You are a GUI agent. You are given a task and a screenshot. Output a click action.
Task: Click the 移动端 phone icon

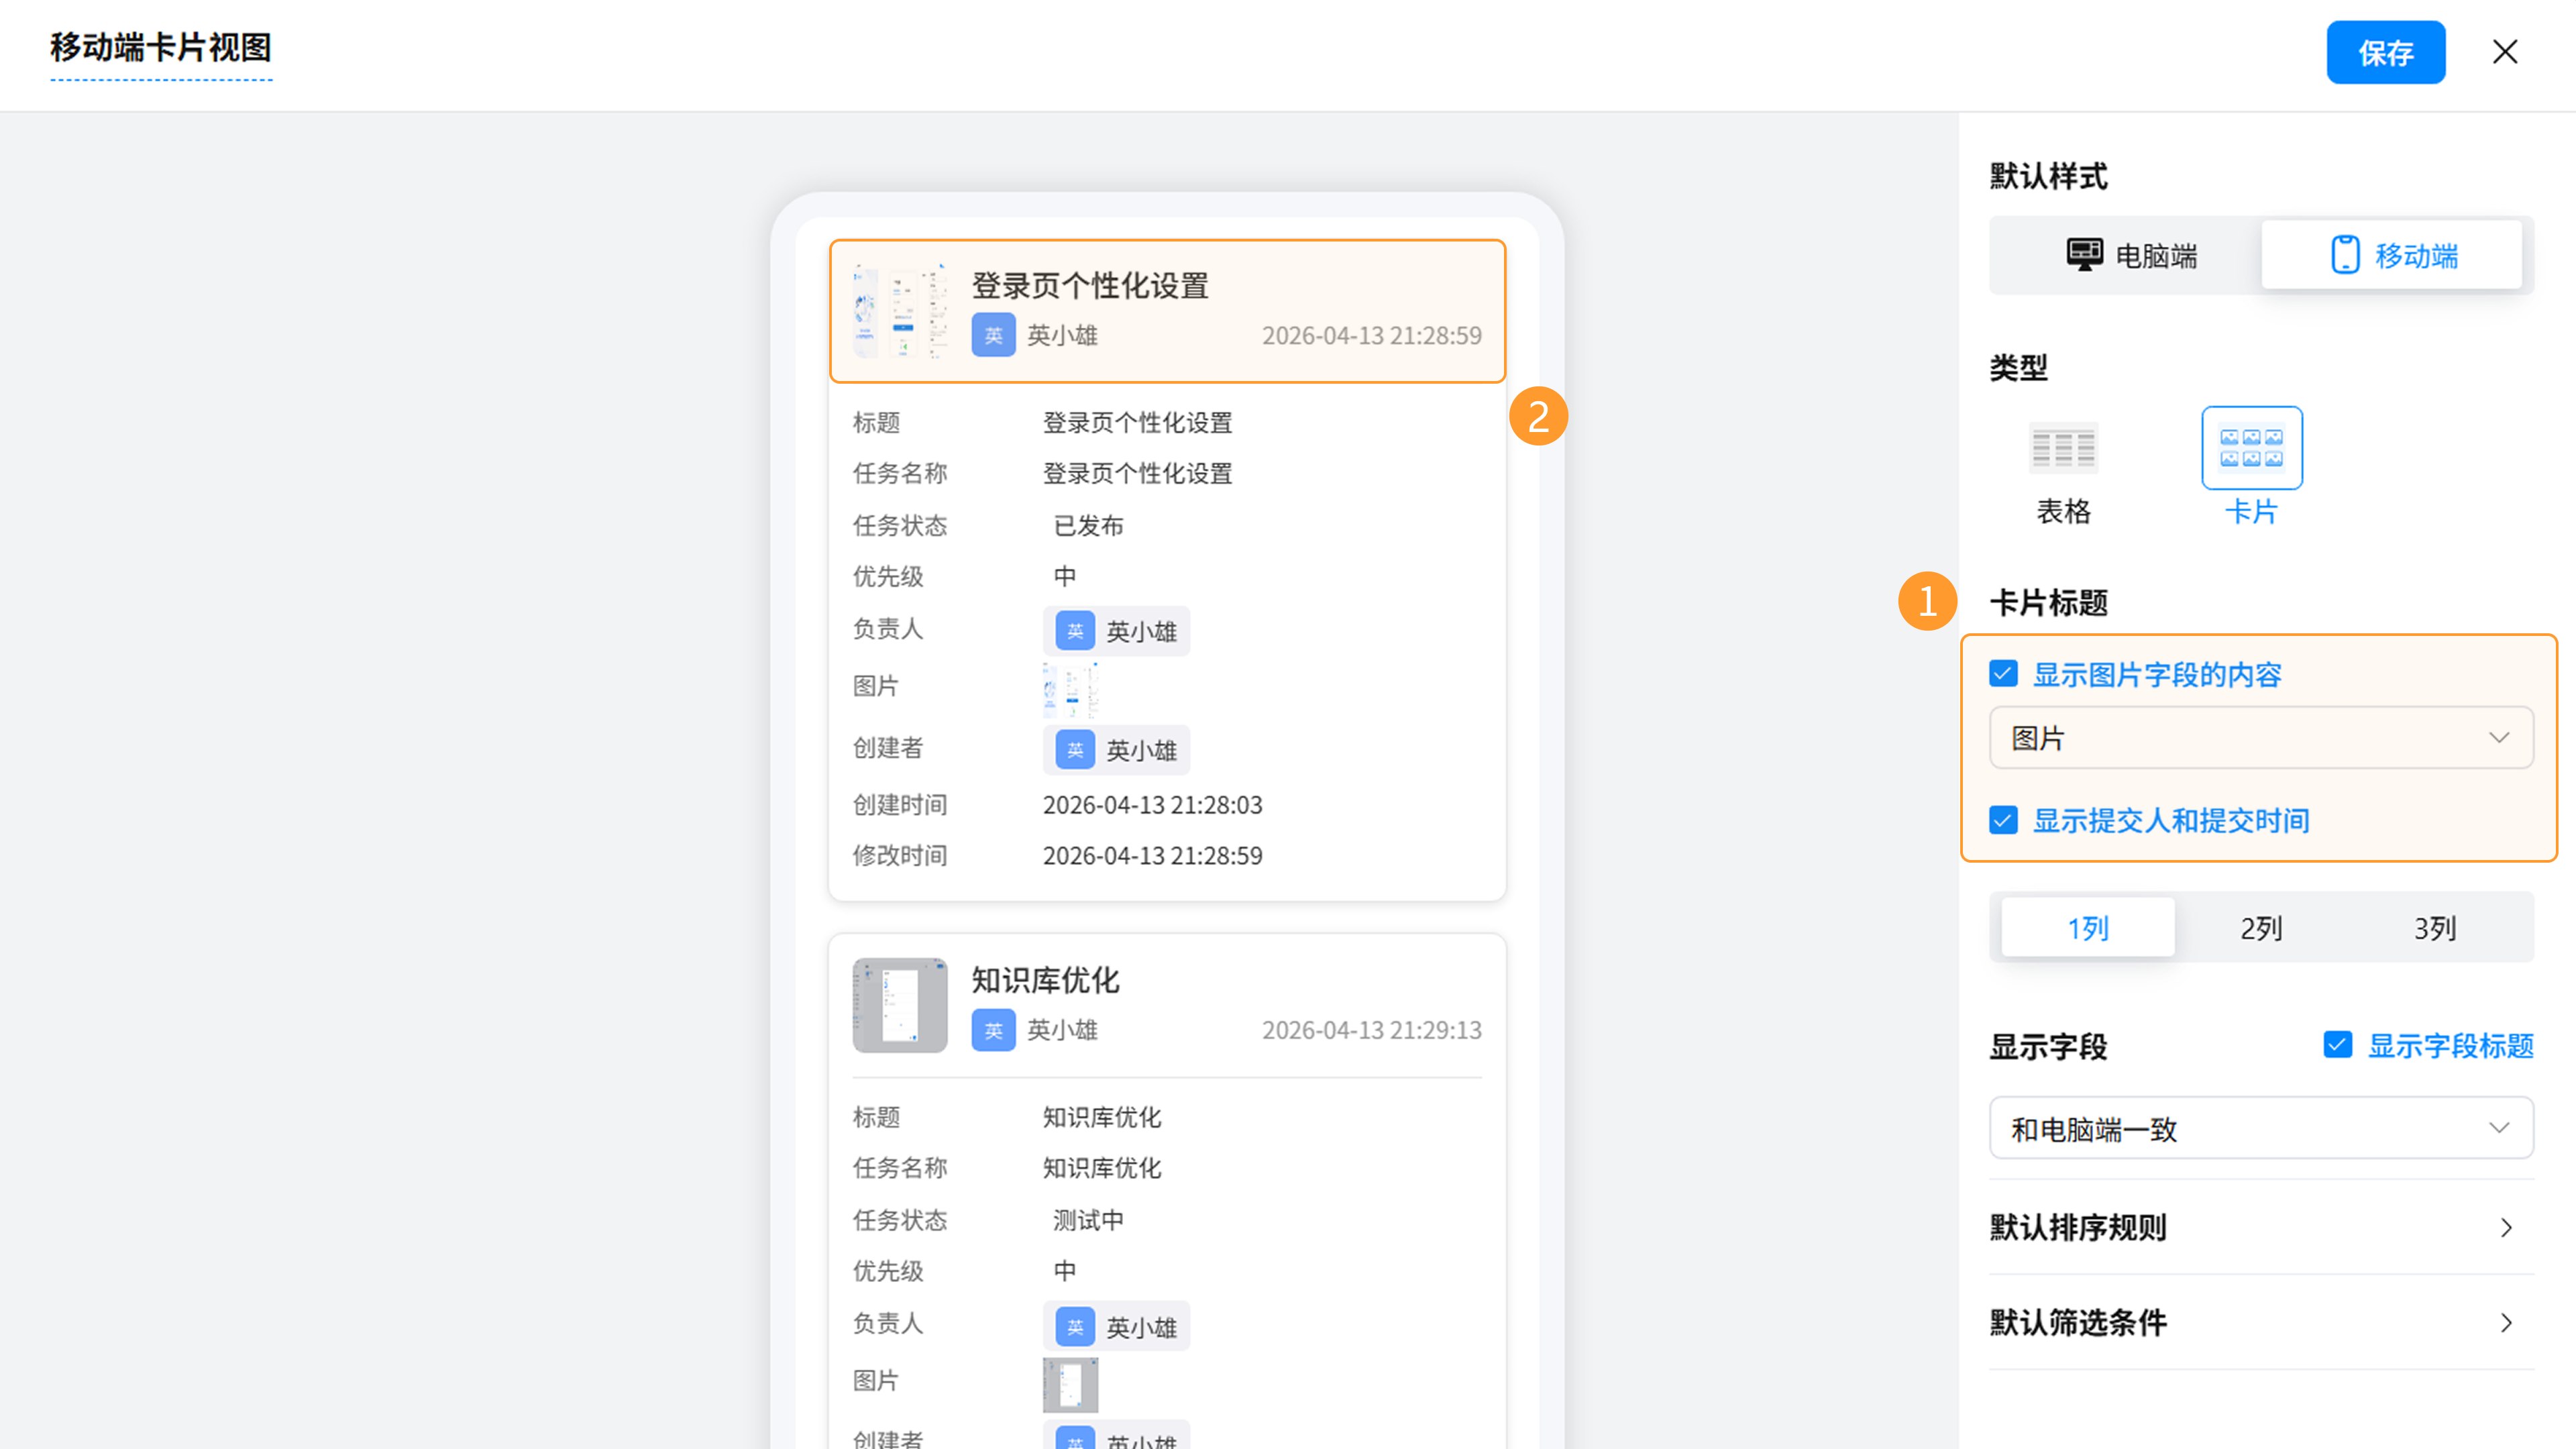tap(2345, 254)
